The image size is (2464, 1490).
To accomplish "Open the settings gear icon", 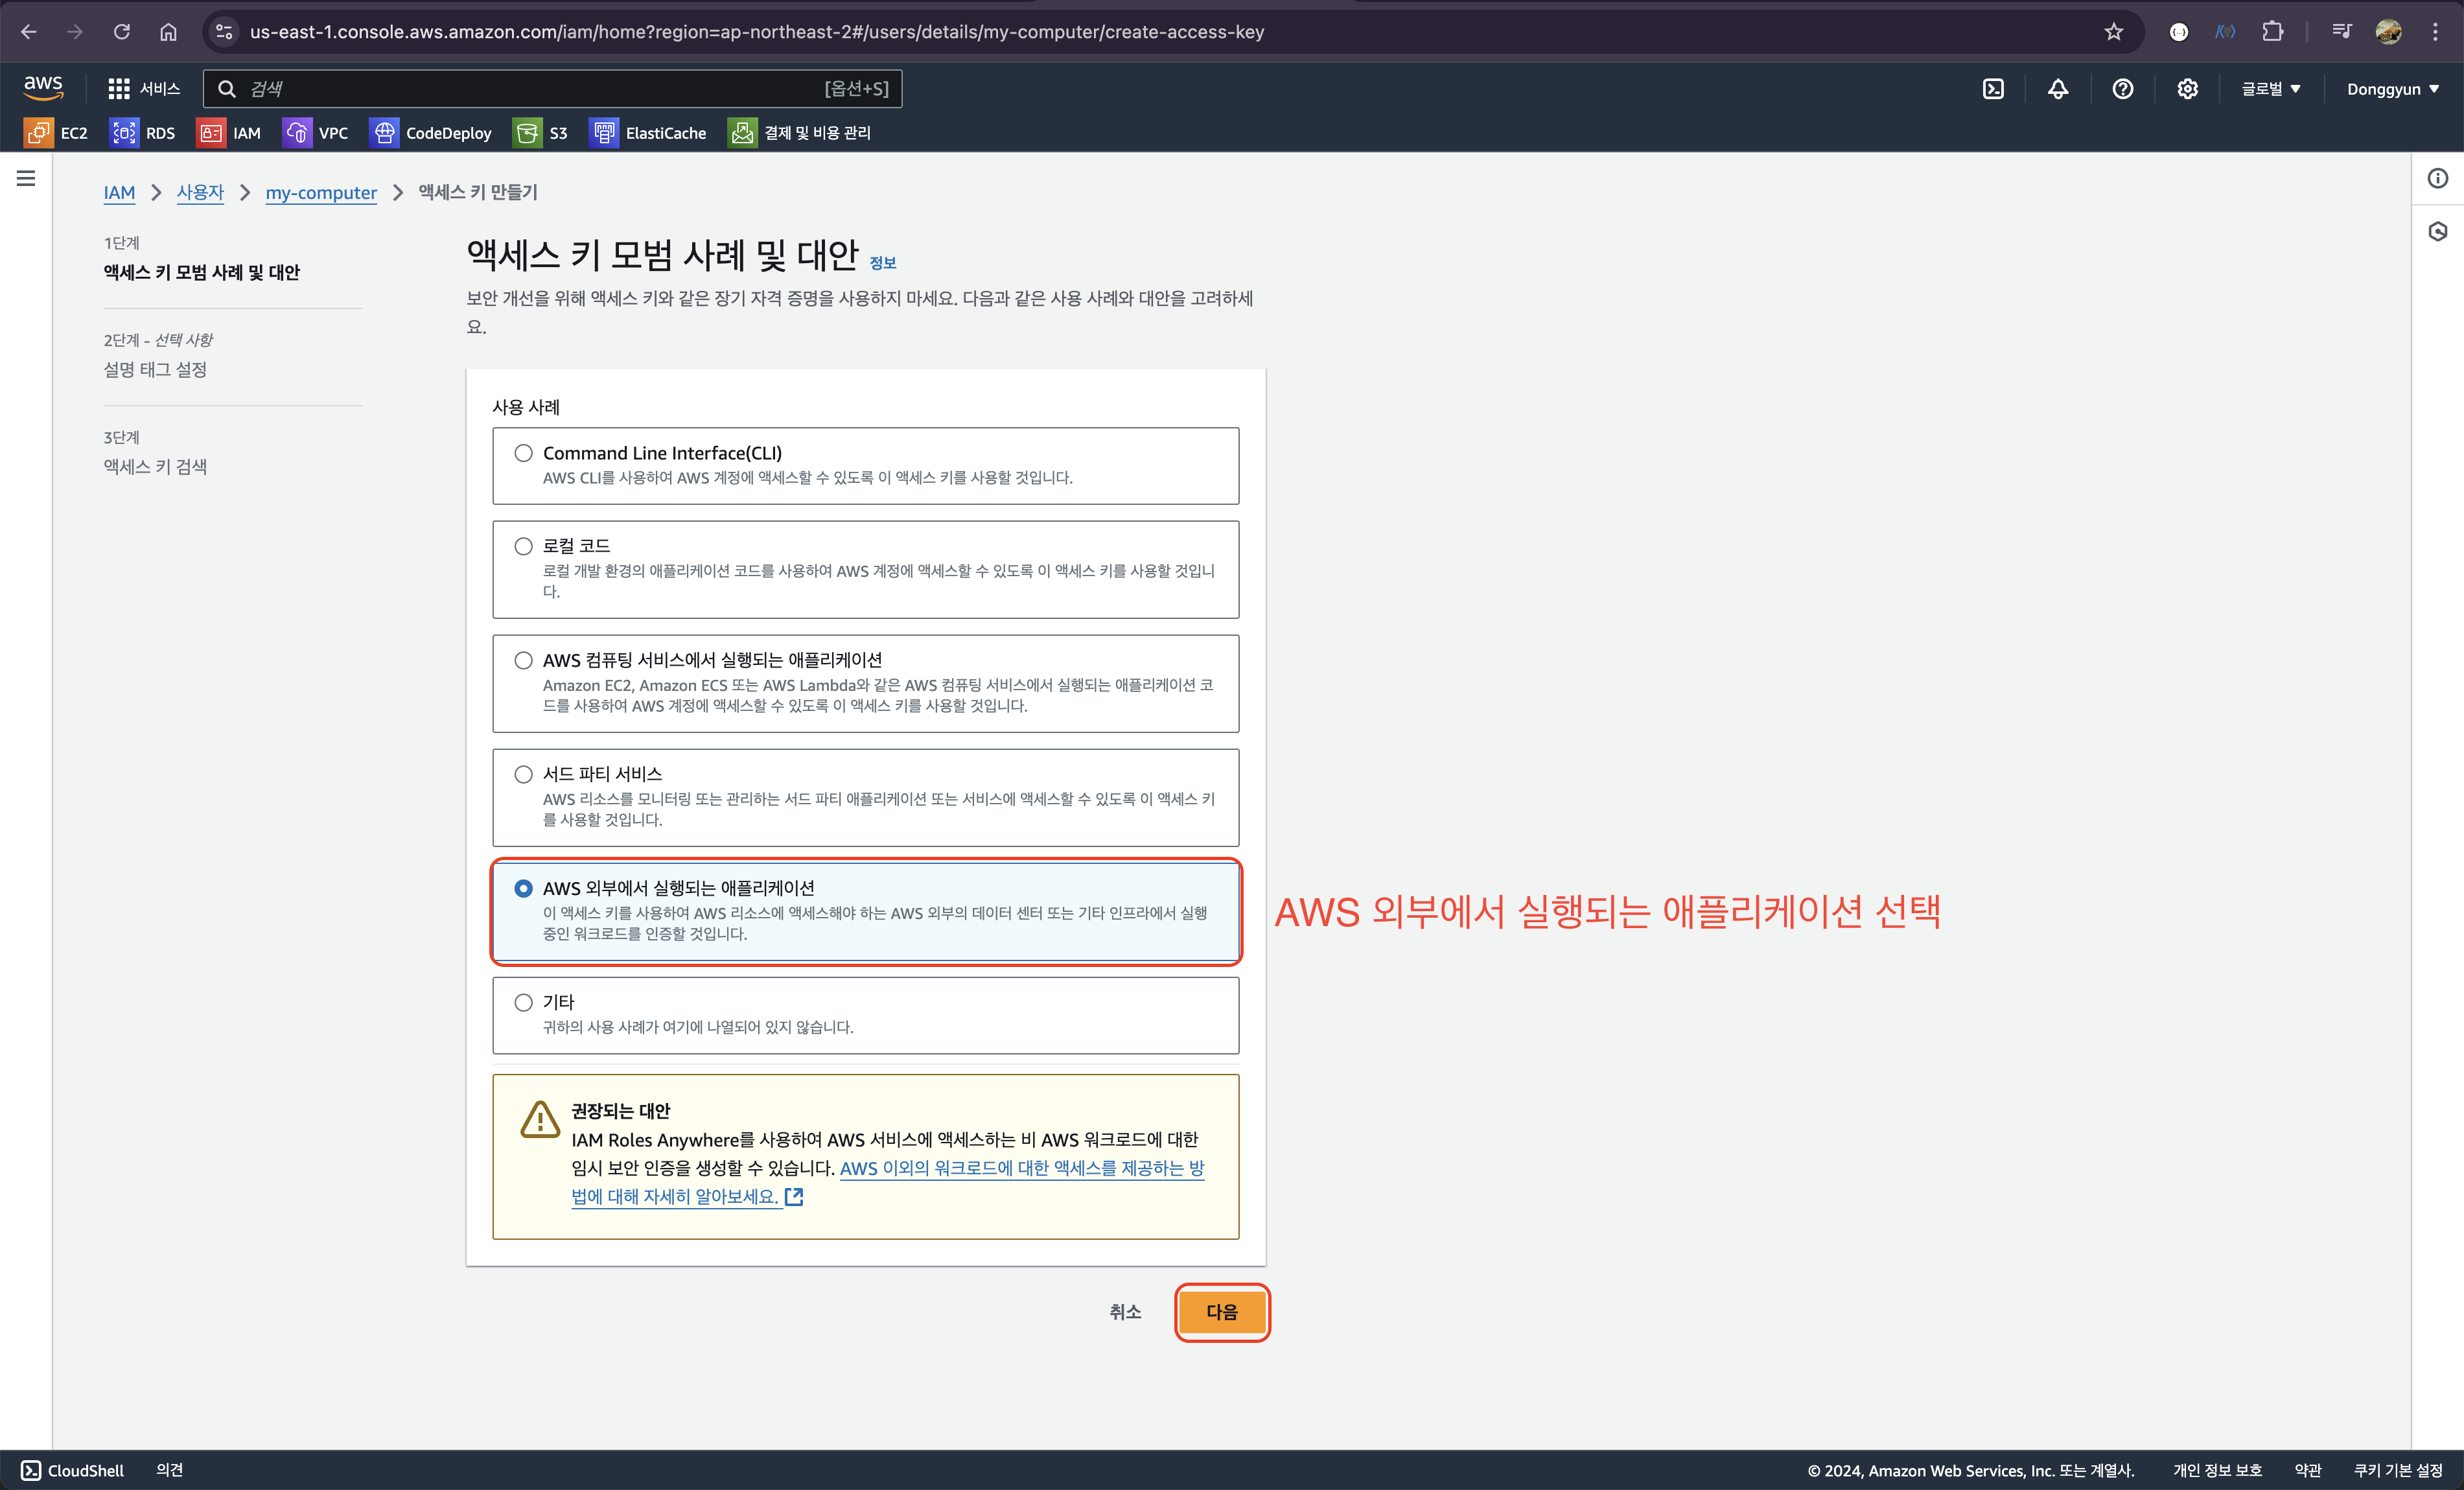I will (2187, 89).
